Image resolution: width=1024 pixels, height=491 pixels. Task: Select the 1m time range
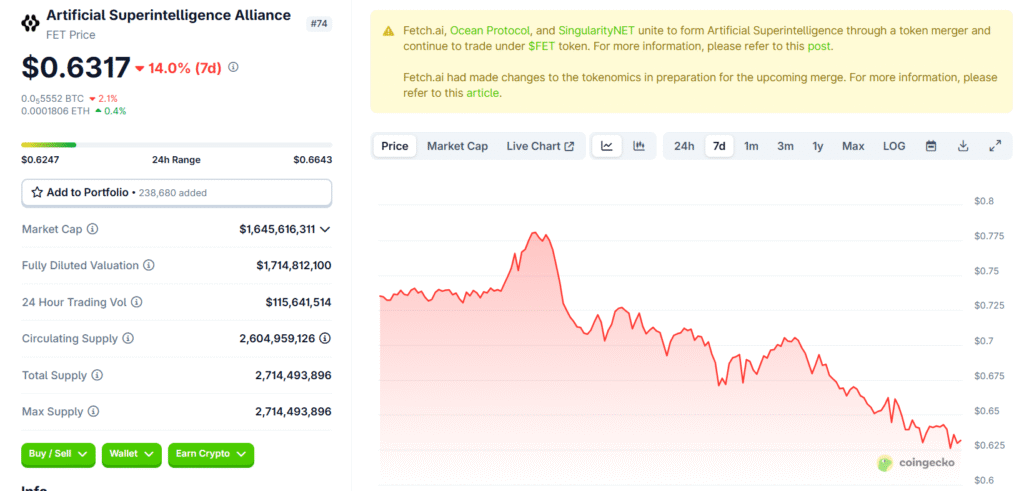(x=751, y=146)
